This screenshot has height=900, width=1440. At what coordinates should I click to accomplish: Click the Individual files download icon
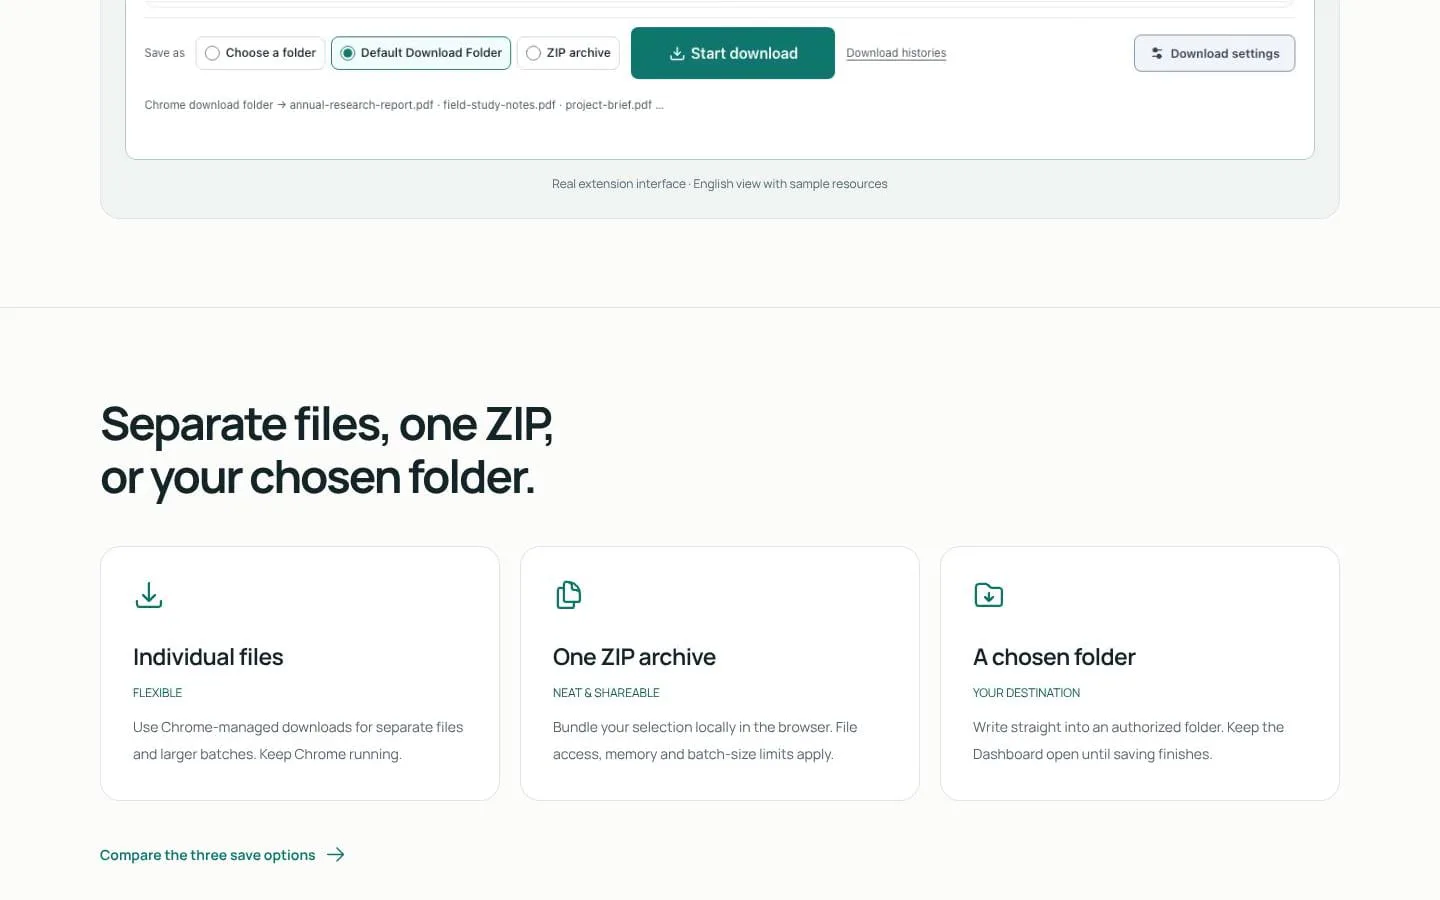(149, 595)
